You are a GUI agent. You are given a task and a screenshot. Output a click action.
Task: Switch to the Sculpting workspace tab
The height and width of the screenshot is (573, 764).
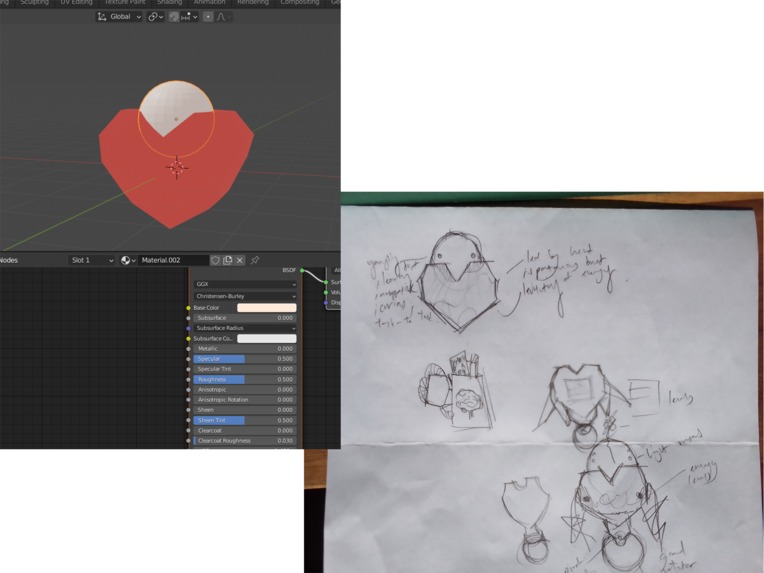click(x=35, y=2)
